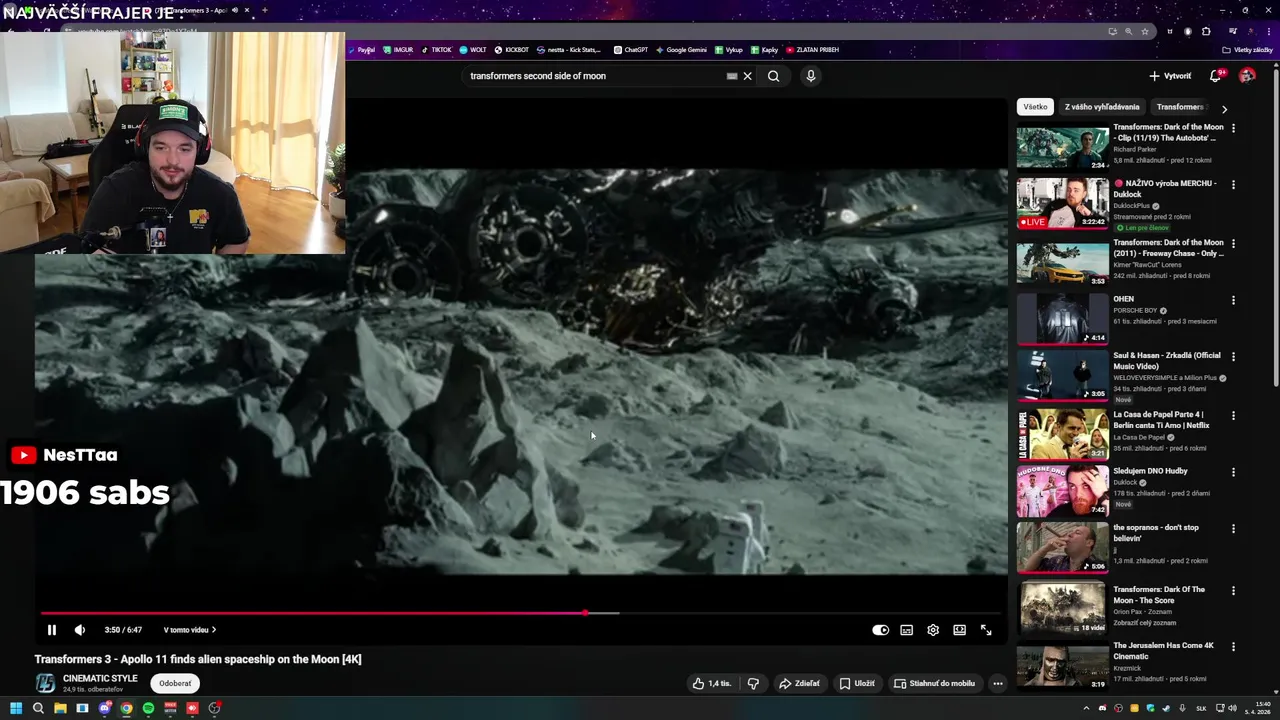Seek on the red video progress bar
The height and width of the screenshot is (720, 1280).
click(520, 613)
